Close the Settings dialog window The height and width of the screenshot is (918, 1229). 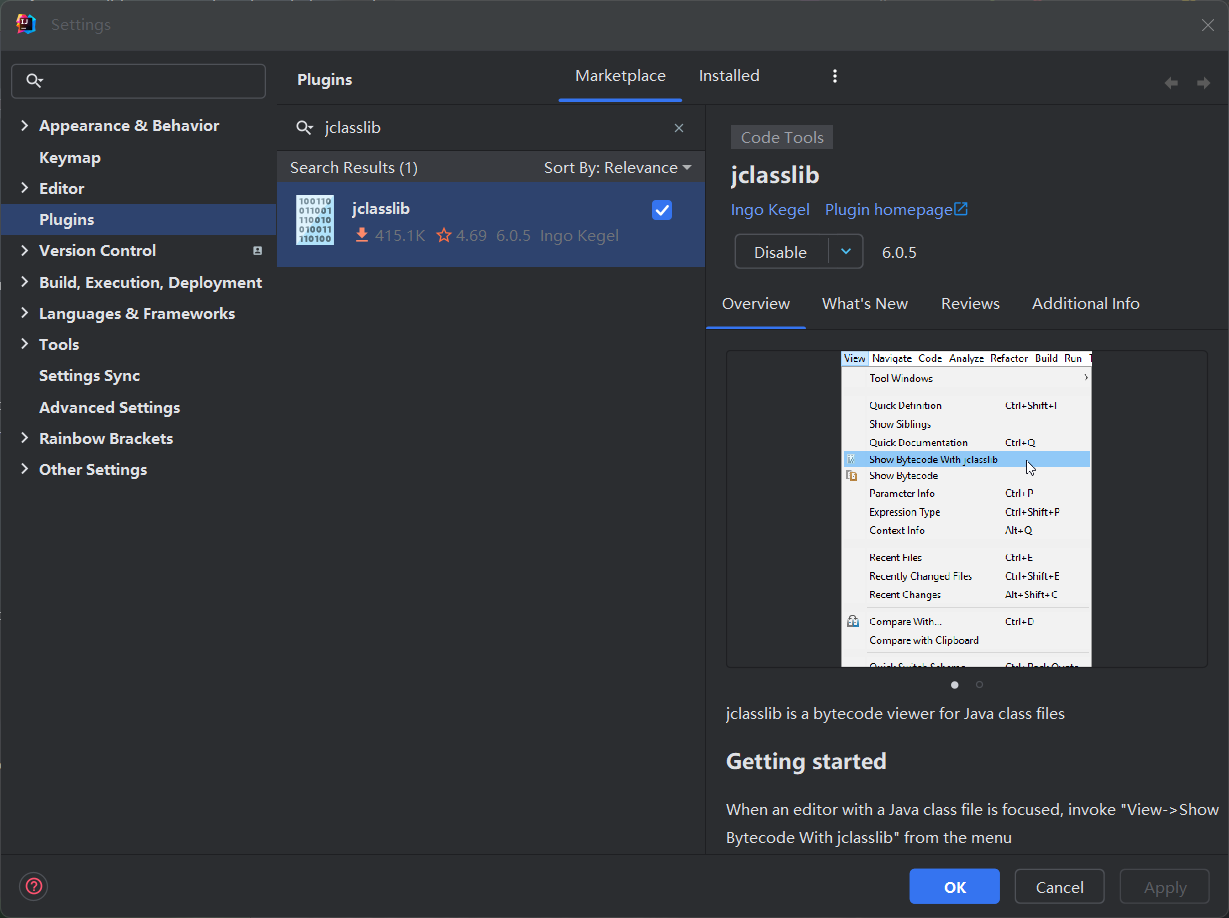click(x=1208, y=25)
